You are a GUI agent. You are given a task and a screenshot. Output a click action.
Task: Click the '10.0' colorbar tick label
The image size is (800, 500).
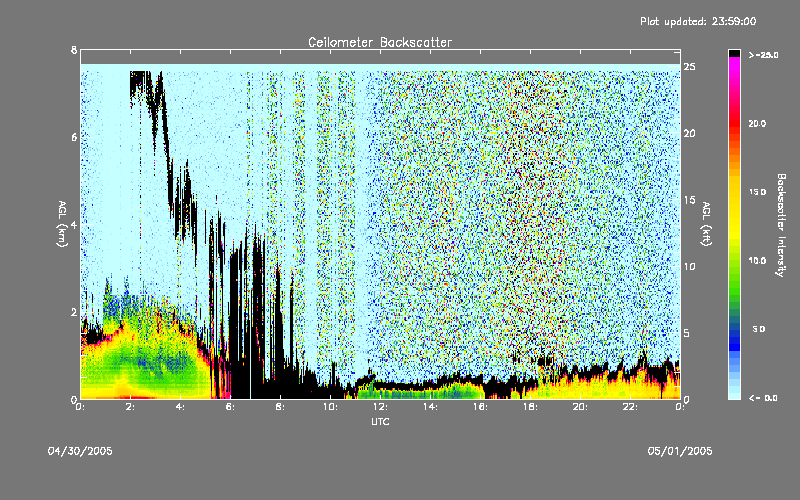click(757, 260)
